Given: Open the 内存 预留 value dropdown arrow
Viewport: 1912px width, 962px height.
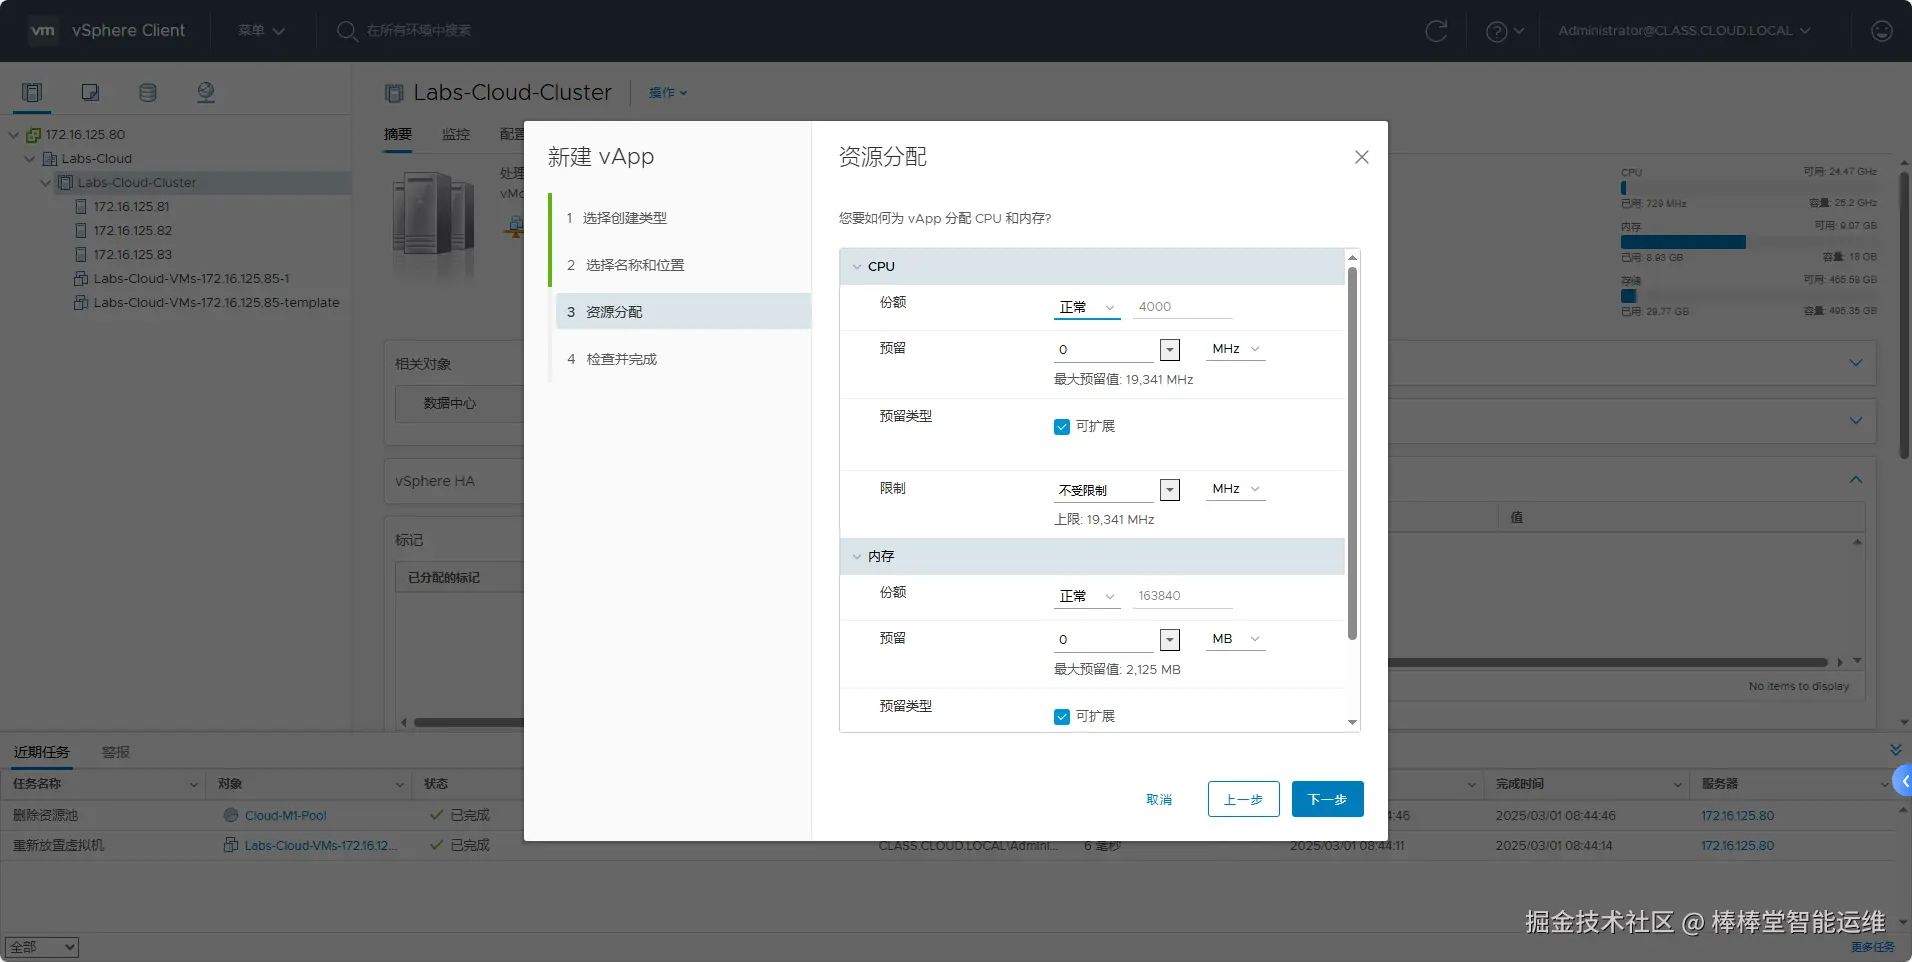Looking at the screenshot, I should [1170, 640].
